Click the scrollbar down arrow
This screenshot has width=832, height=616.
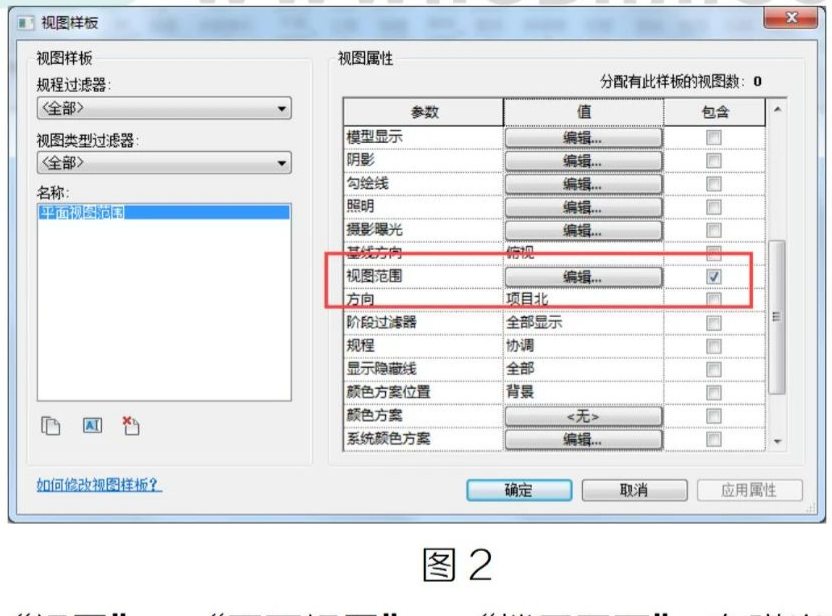(x=777, y=441)
